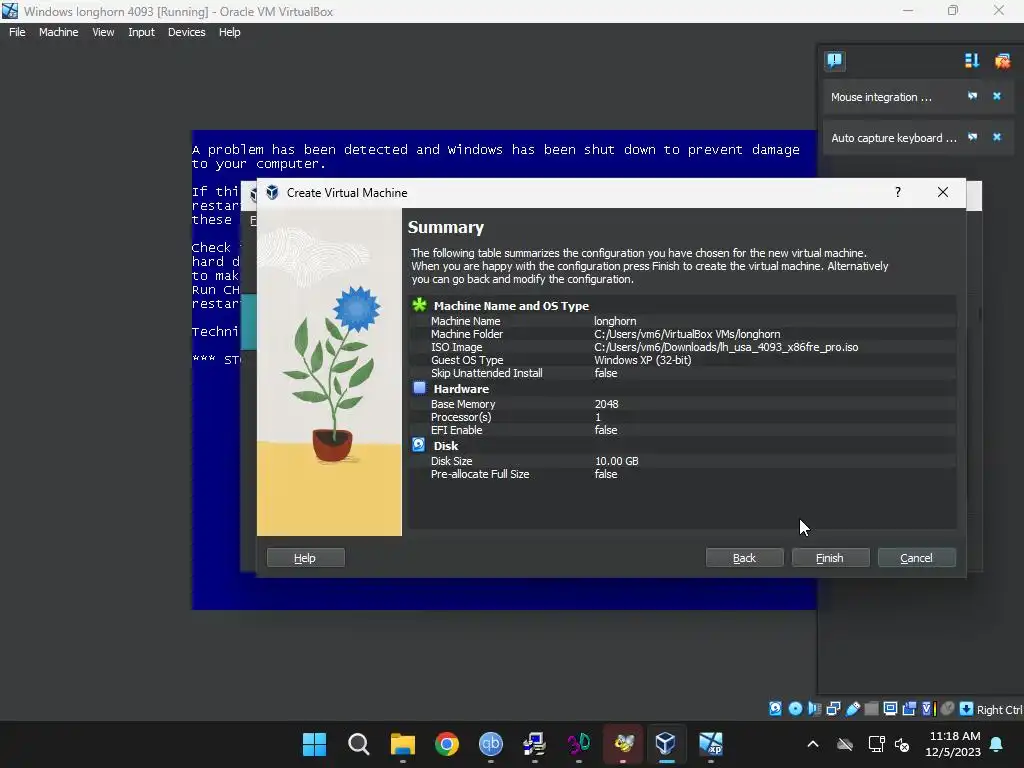Screen dimensions: 1024x768
Task: Select the Skip Unattended Install row
Action: pos(683,373)
